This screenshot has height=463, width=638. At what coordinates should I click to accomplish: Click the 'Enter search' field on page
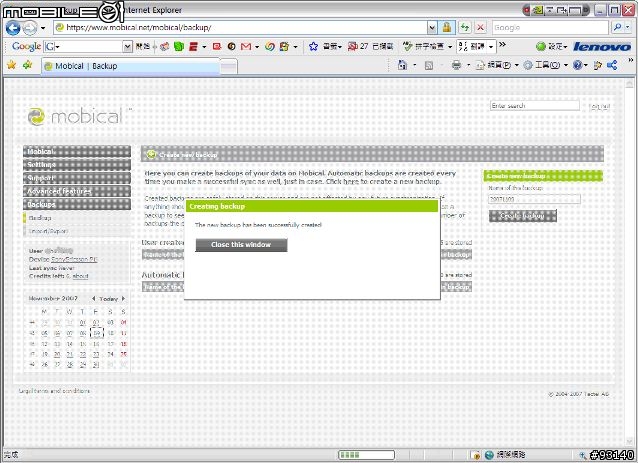coord(535,106)
